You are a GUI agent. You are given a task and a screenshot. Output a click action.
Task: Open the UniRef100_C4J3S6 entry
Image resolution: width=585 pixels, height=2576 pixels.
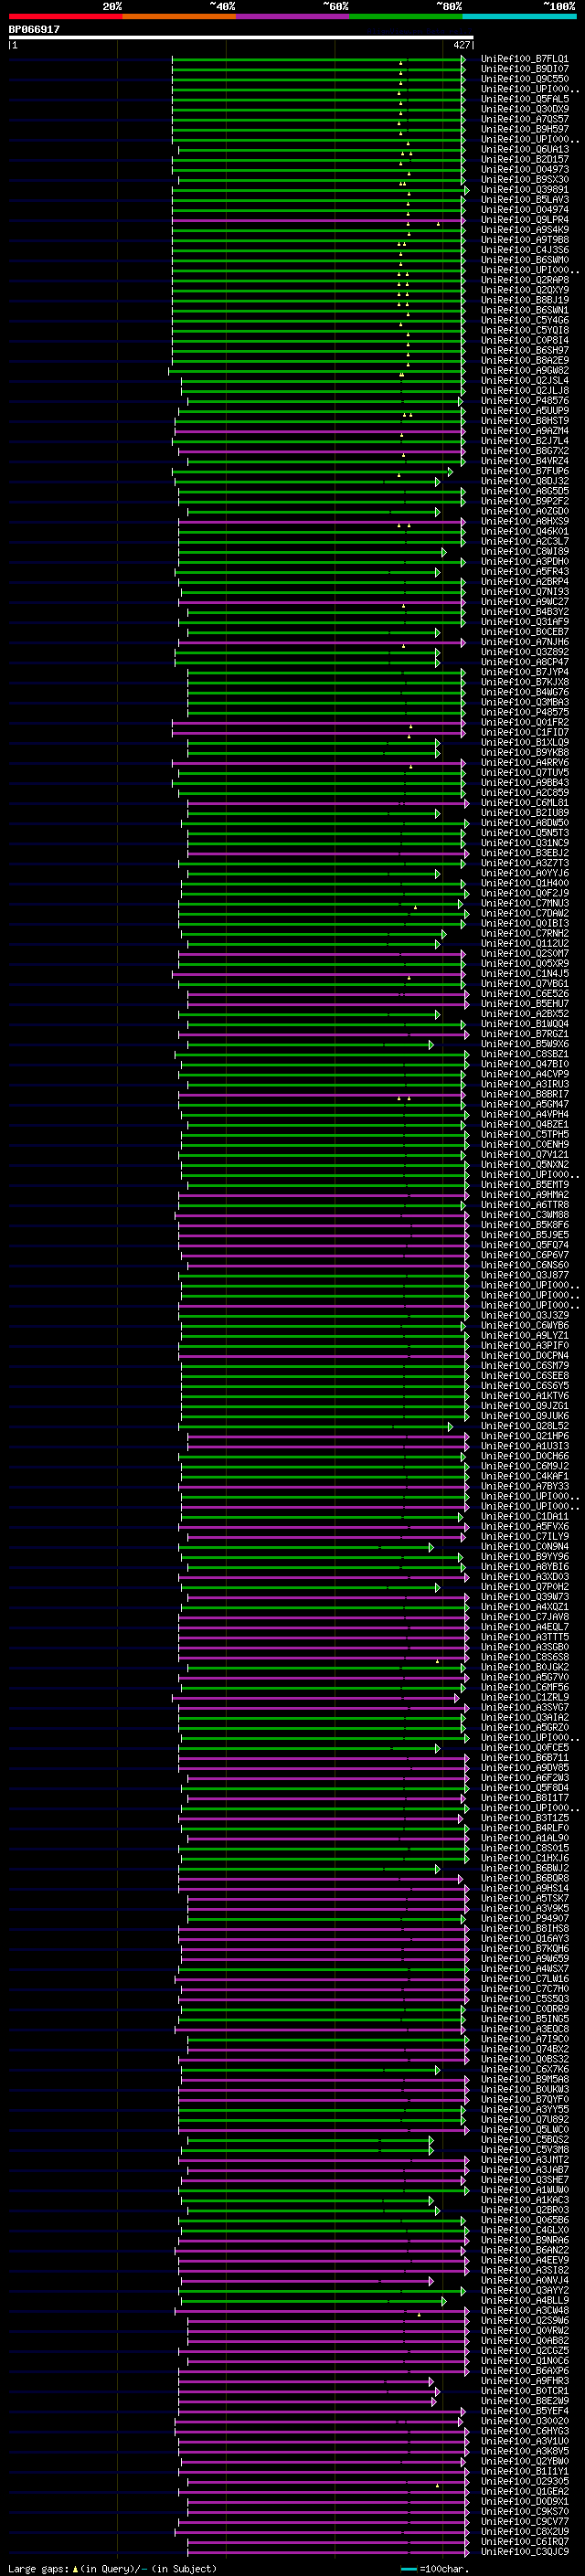[x=524, y=250]
